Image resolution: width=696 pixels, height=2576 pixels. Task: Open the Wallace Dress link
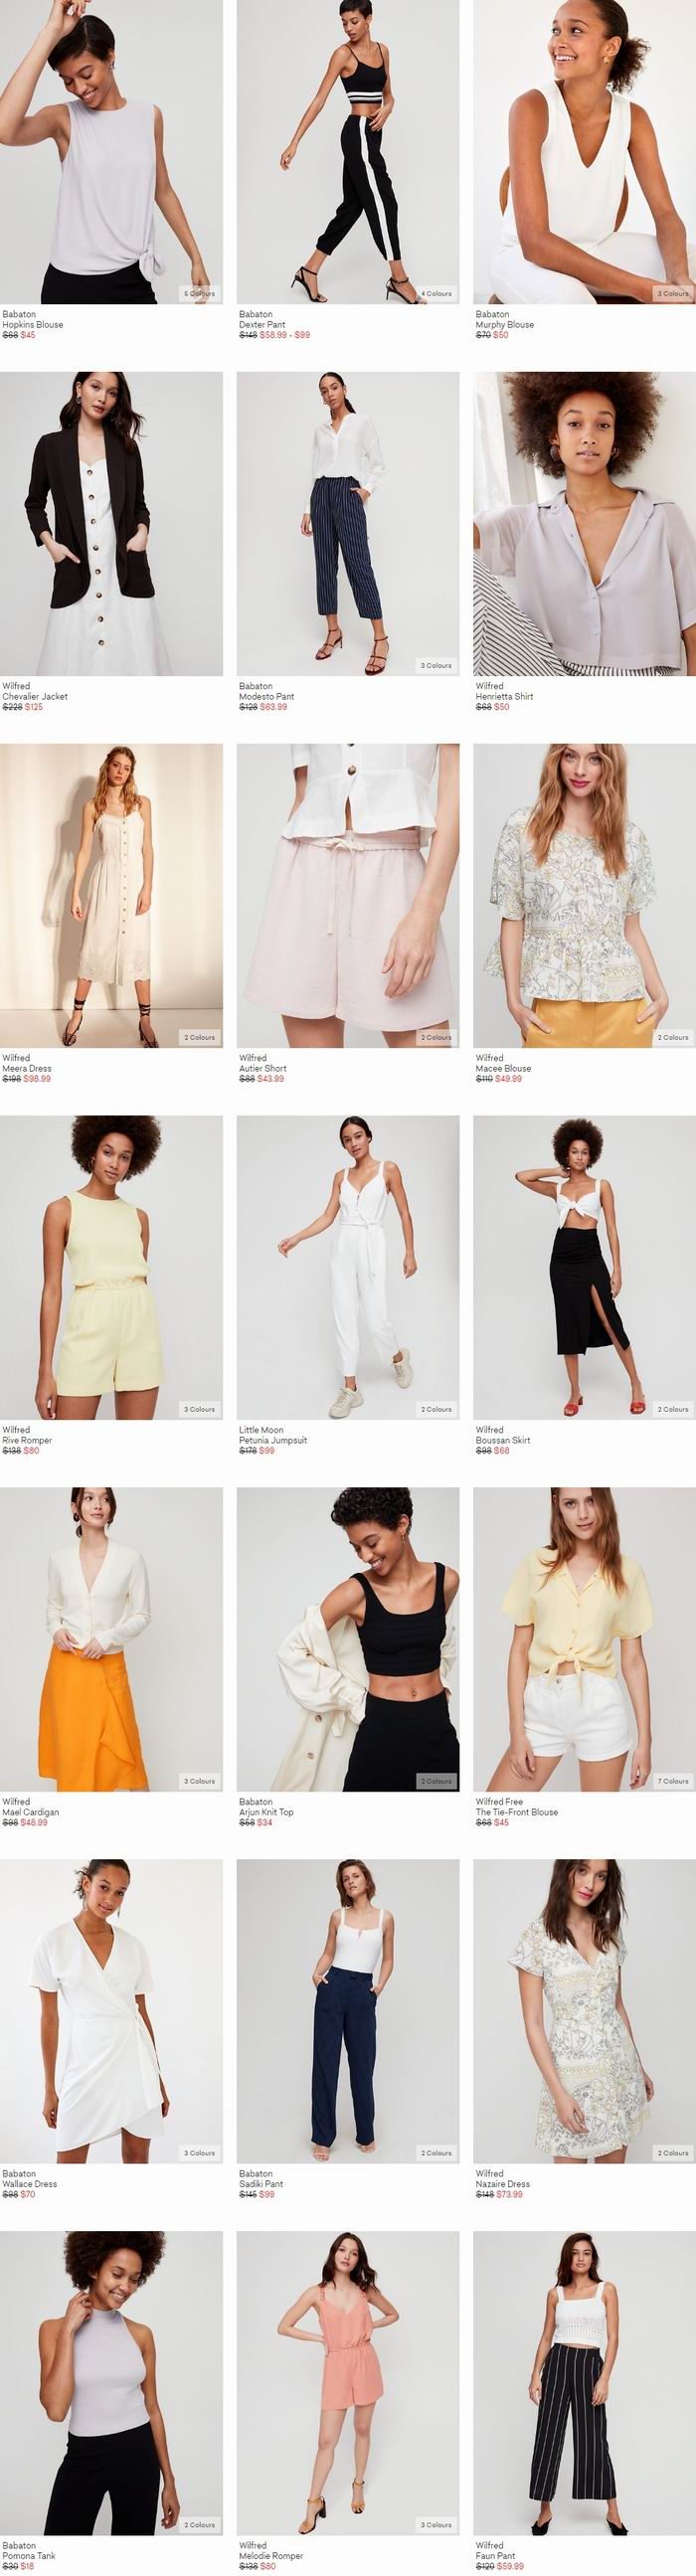30,2185
